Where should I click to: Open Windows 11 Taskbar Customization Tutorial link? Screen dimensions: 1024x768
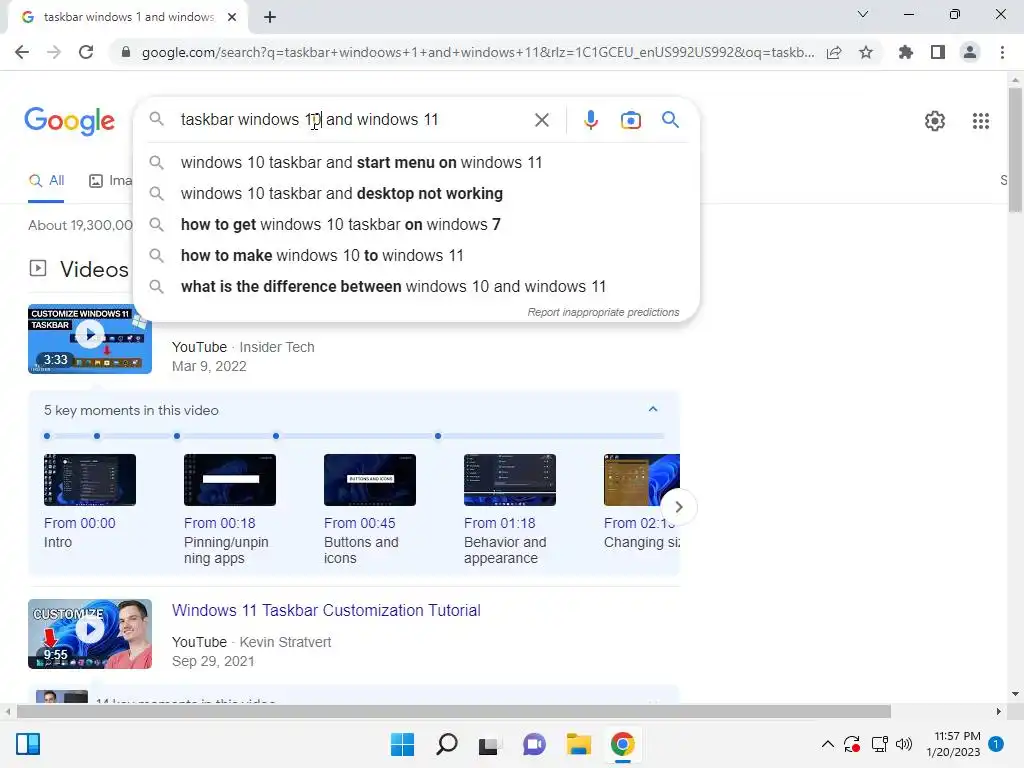pos(326,611)
